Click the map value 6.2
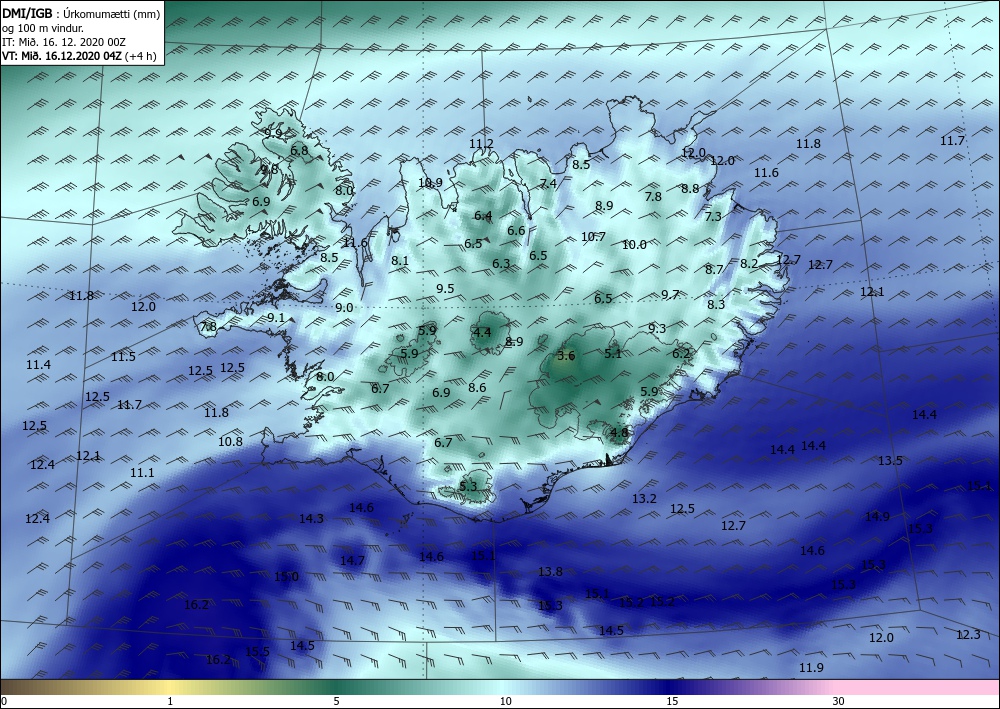The width and height of the screenshot is (1000, 709). click(681, 353)
